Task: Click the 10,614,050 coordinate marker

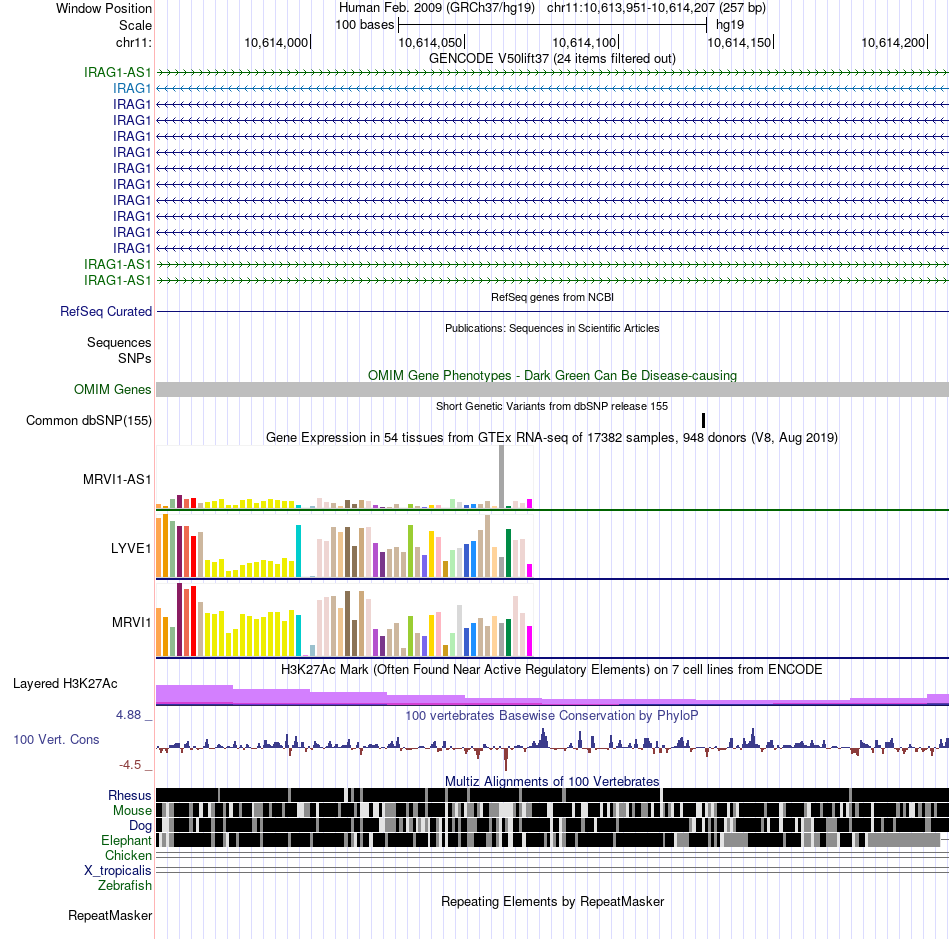Action: pyautogui.click(x=430, y=42)
